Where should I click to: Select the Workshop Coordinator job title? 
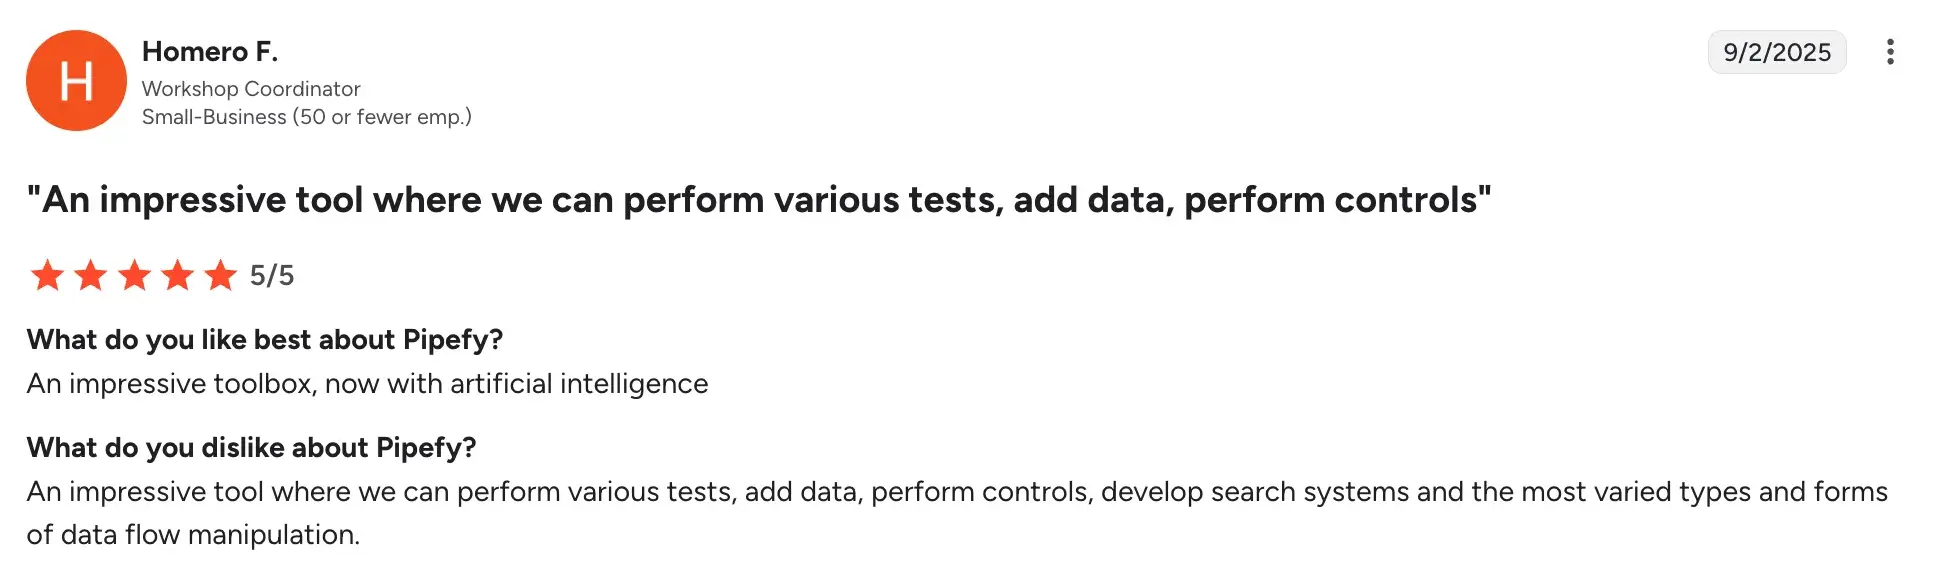251,89
